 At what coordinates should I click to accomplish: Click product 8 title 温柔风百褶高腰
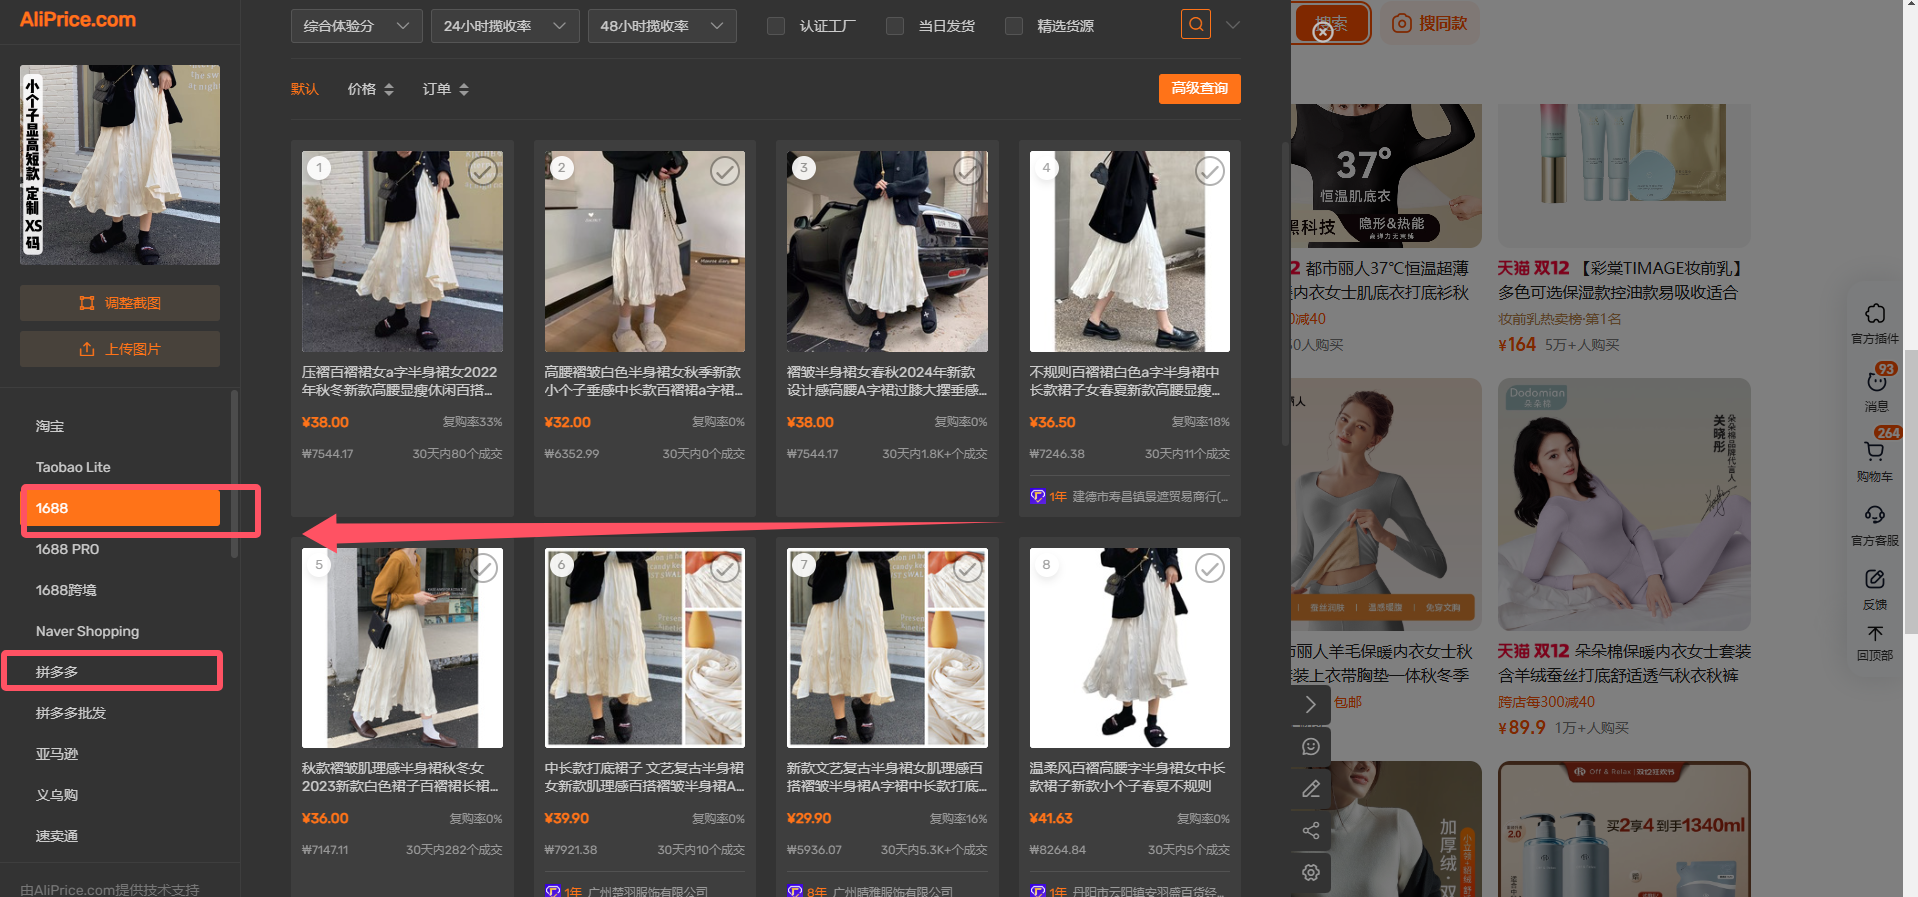click(1128, 777)
